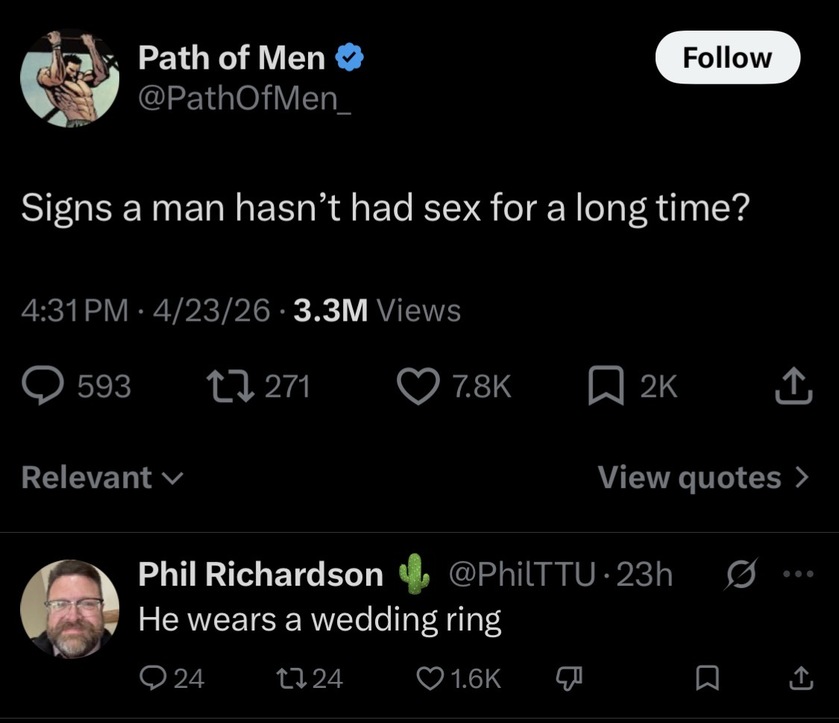Like the Path of Men post
This screenshot has width=839, height=723.
pyautogui.click(x=420, y=386)
